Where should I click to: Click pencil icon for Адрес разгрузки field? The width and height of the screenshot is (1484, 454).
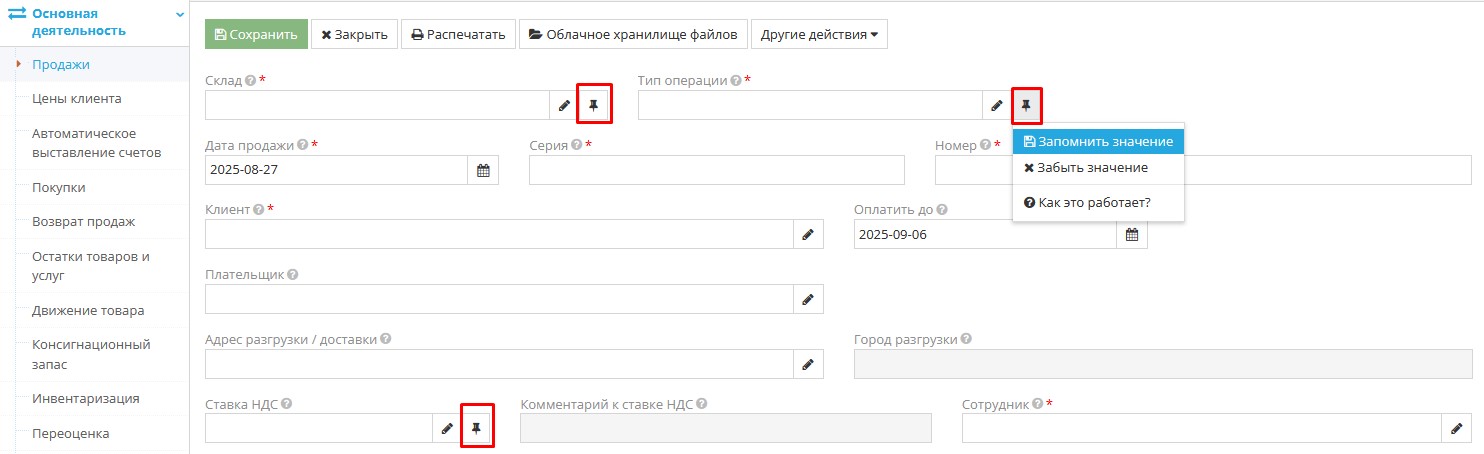pos(808,364)
